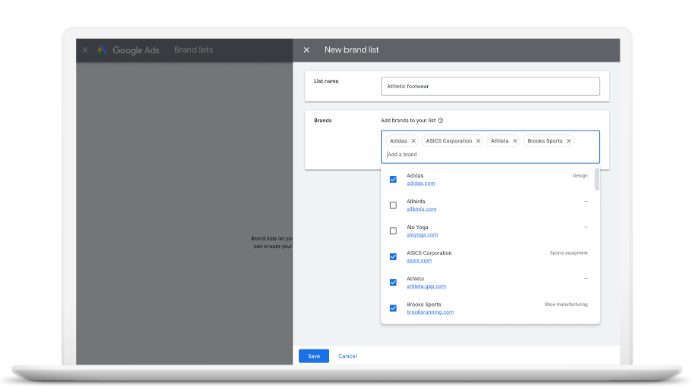Check the Allbirds checkbox
Screen dimensions: 692x388
393,205
